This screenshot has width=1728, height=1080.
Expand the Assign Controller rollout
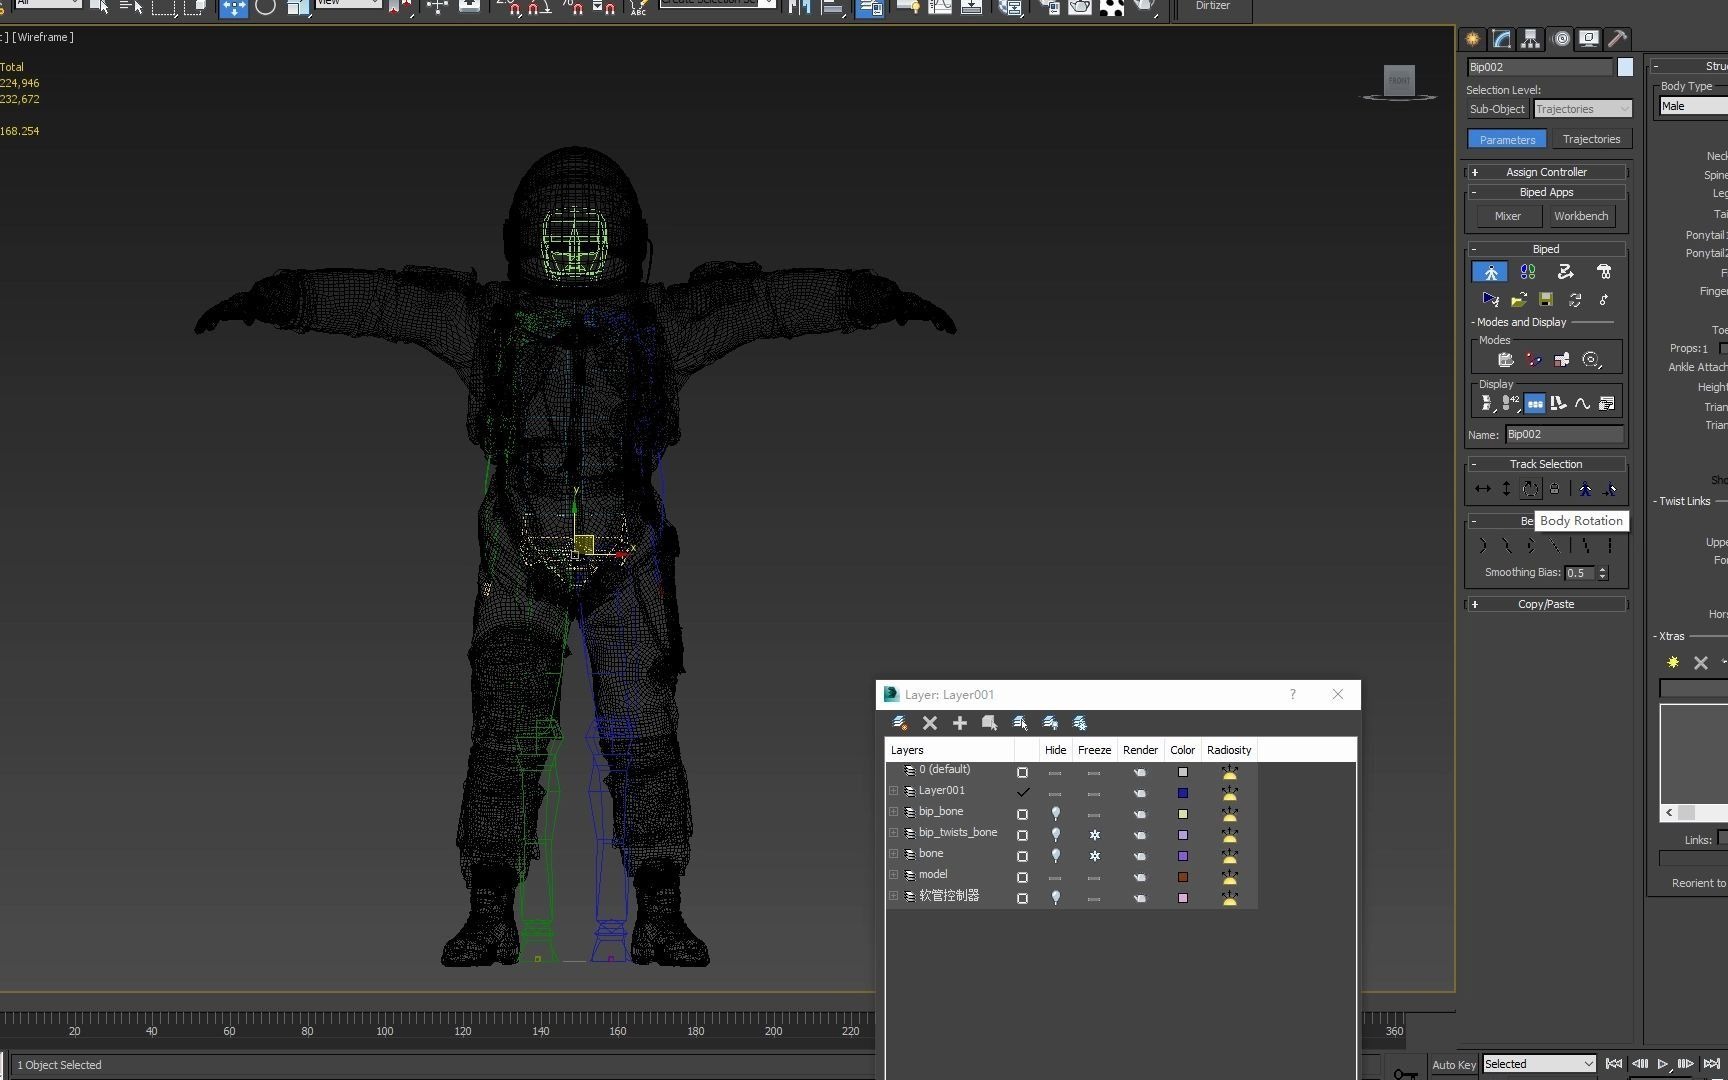point(1545,172)
